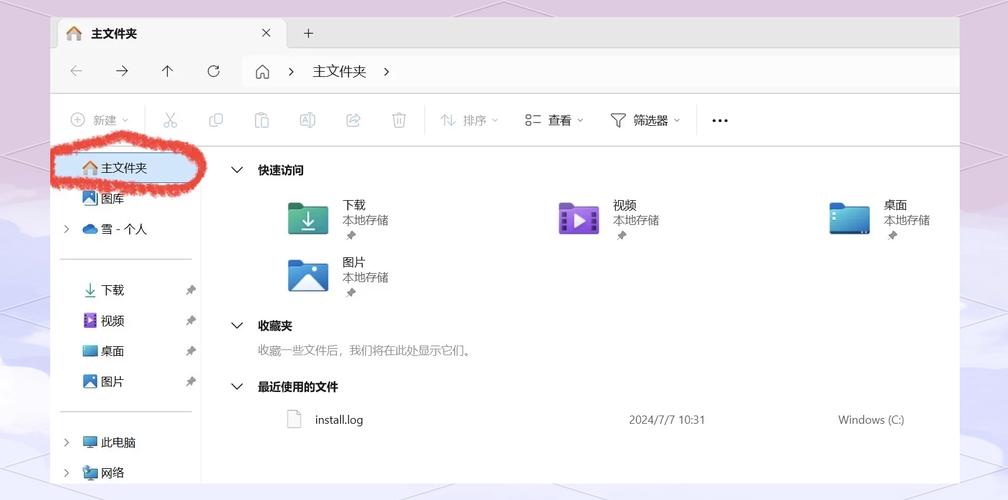Click the Rename icon in toolbar
Image resolution: width=1008 pixels, height=500 pixels.
coord(307,120)
